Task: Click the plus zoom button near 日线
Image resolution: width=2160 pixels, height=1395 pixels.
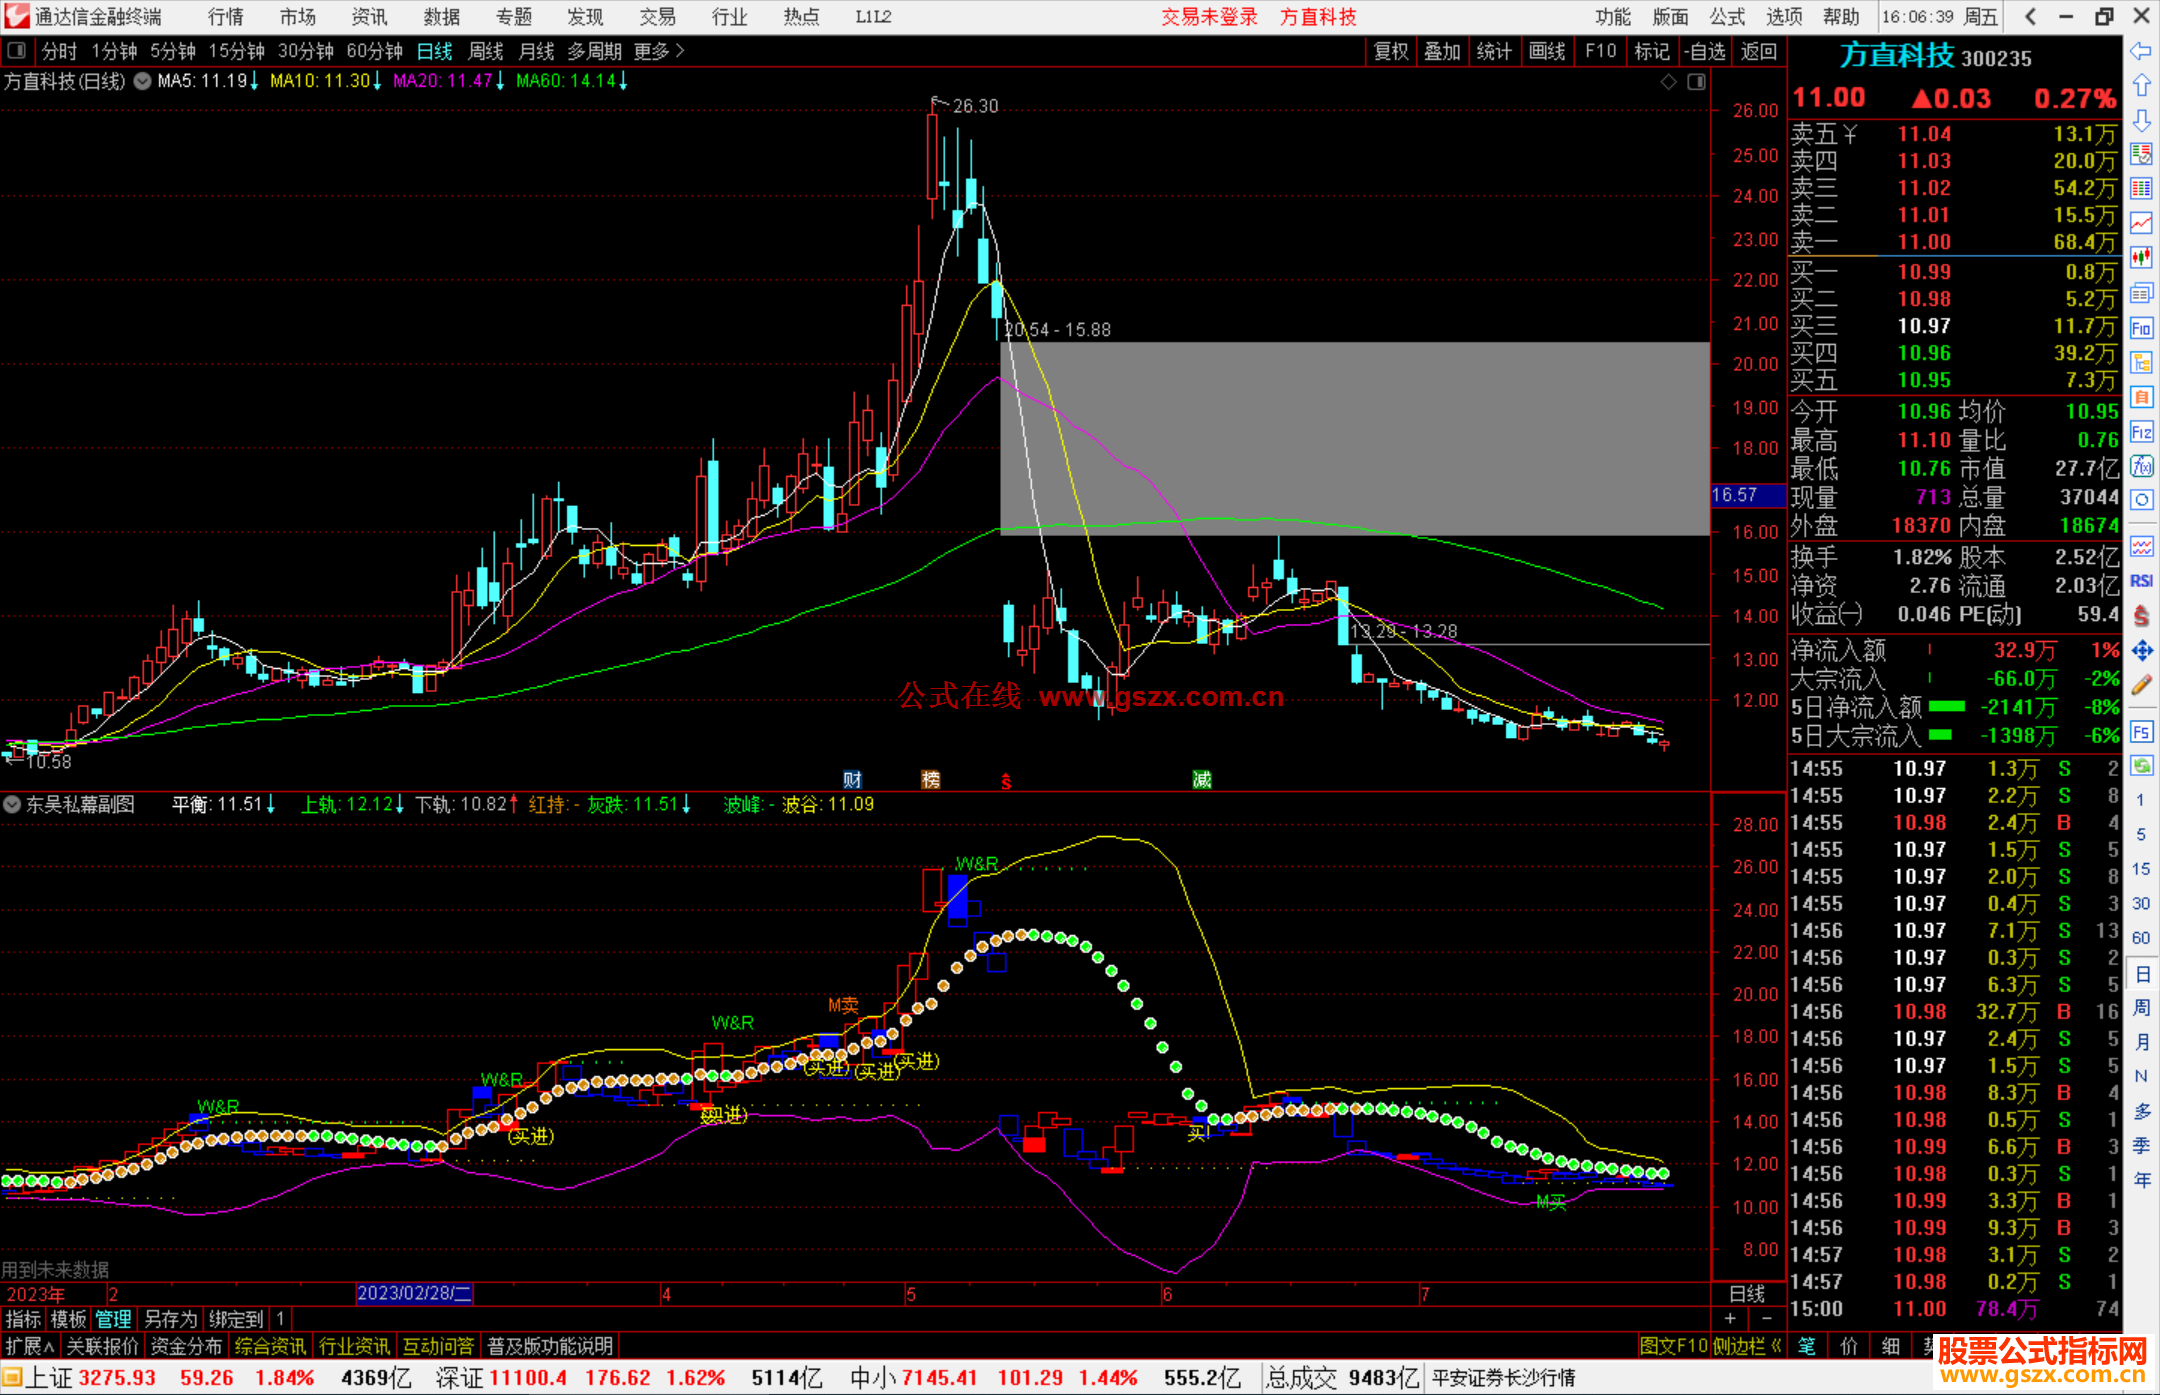Action: tap(1730, 1318)
